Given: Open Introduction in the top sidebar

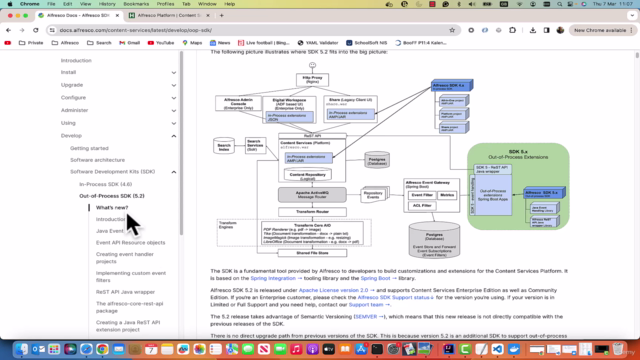Looking at the screenshot, I should click(x=76, y=60).
